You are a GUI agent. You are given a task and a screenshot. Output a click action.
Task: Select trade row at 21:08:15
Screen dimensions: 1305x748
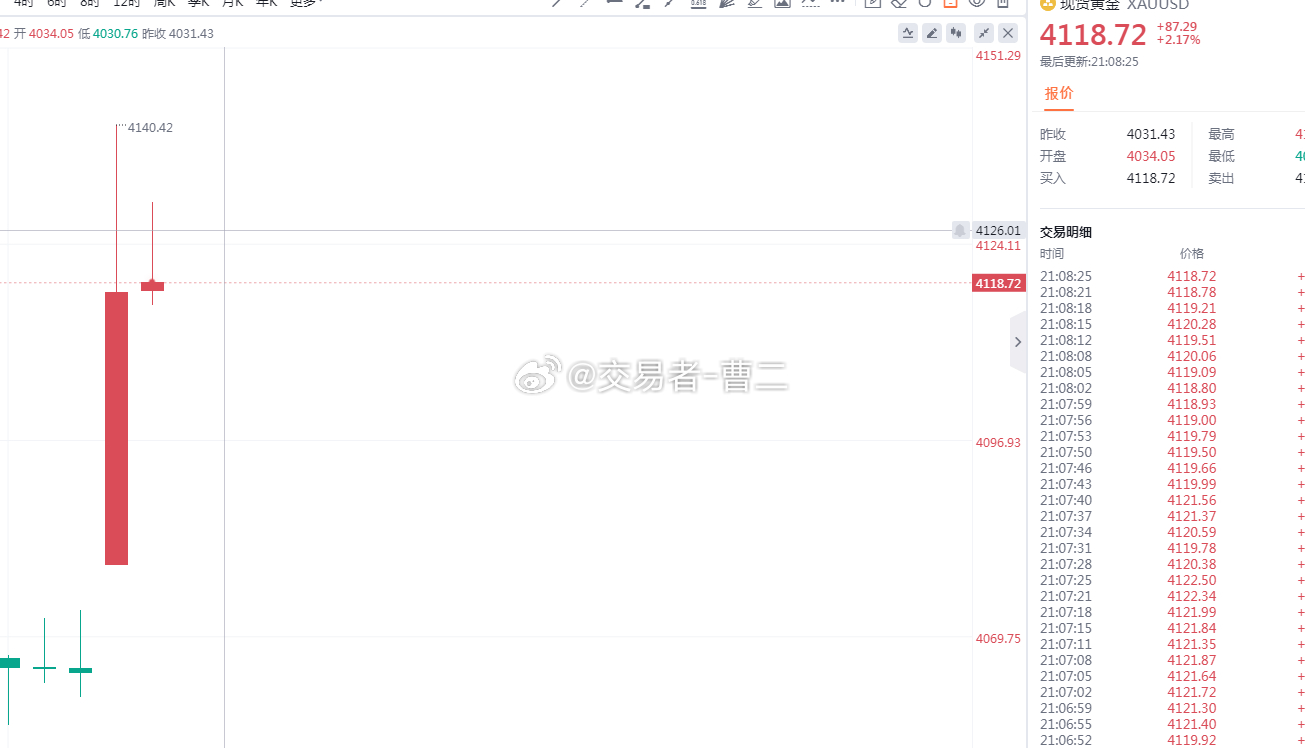click(x=1172, y=324)
